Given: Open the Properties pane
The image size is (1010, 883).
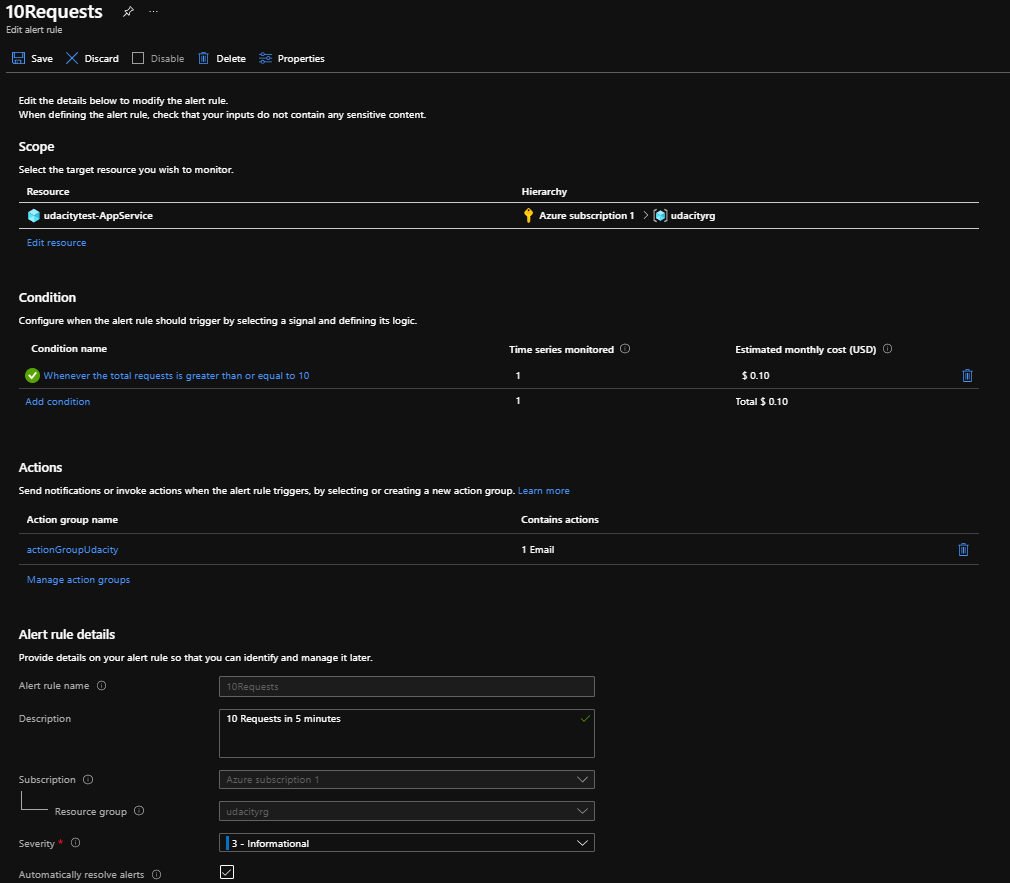Looking at the screenshot, I should point(292,59).
